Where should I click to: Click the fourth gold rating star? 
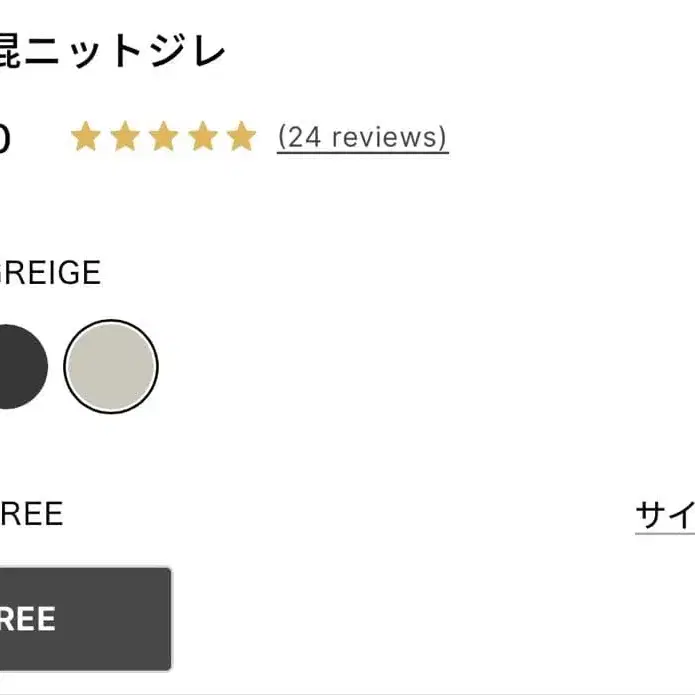pos(203,137)
